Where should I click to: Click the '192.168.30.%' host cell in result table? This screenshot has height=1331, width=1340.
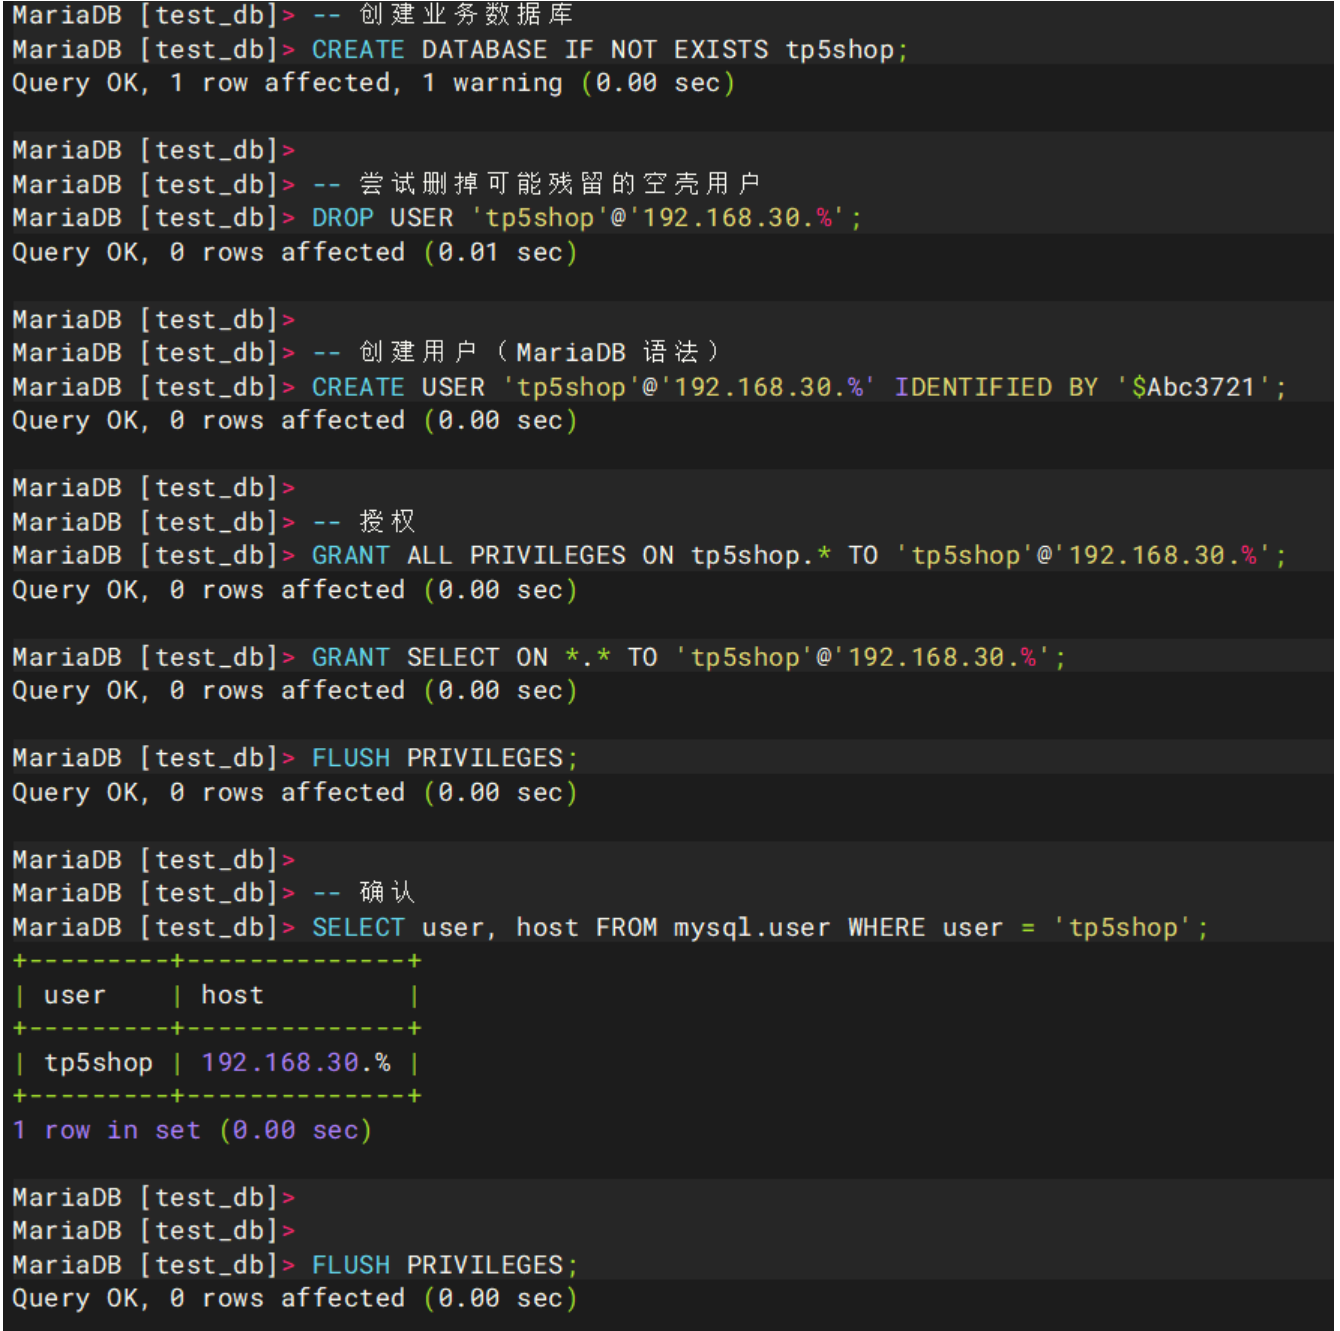click(x=296, y=1062)
